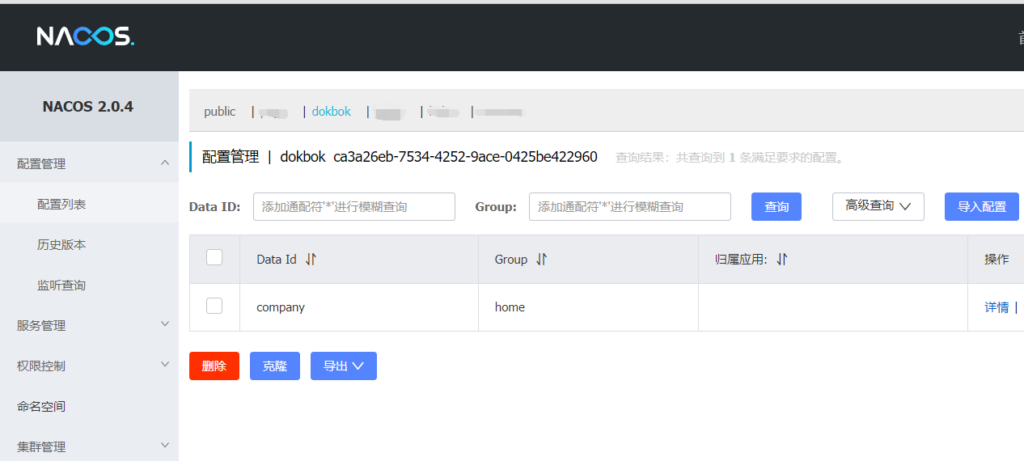1024x461 pixels.
Task: Expand the 集群管理 menu section
Action: (x=165, y=446)
